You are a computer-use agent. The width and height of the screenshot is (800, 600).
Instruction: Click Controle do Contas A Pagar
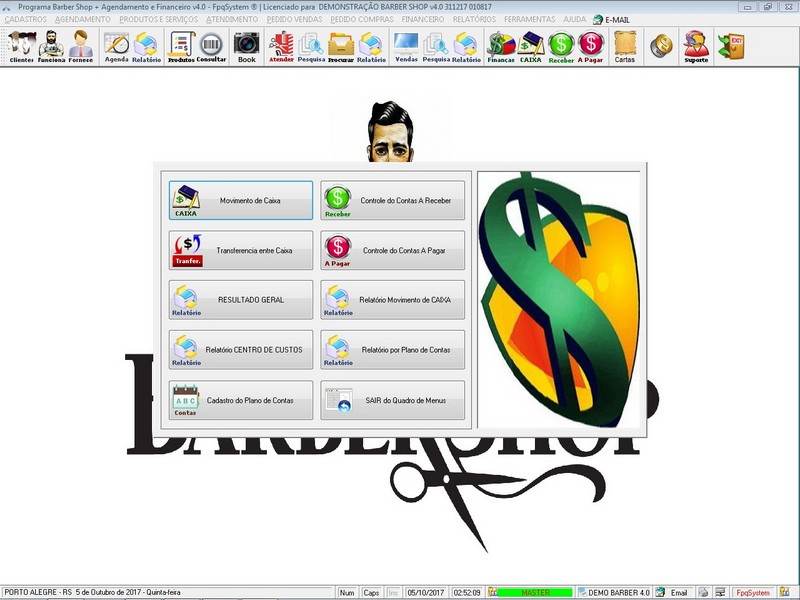click(x=392, y=251)
